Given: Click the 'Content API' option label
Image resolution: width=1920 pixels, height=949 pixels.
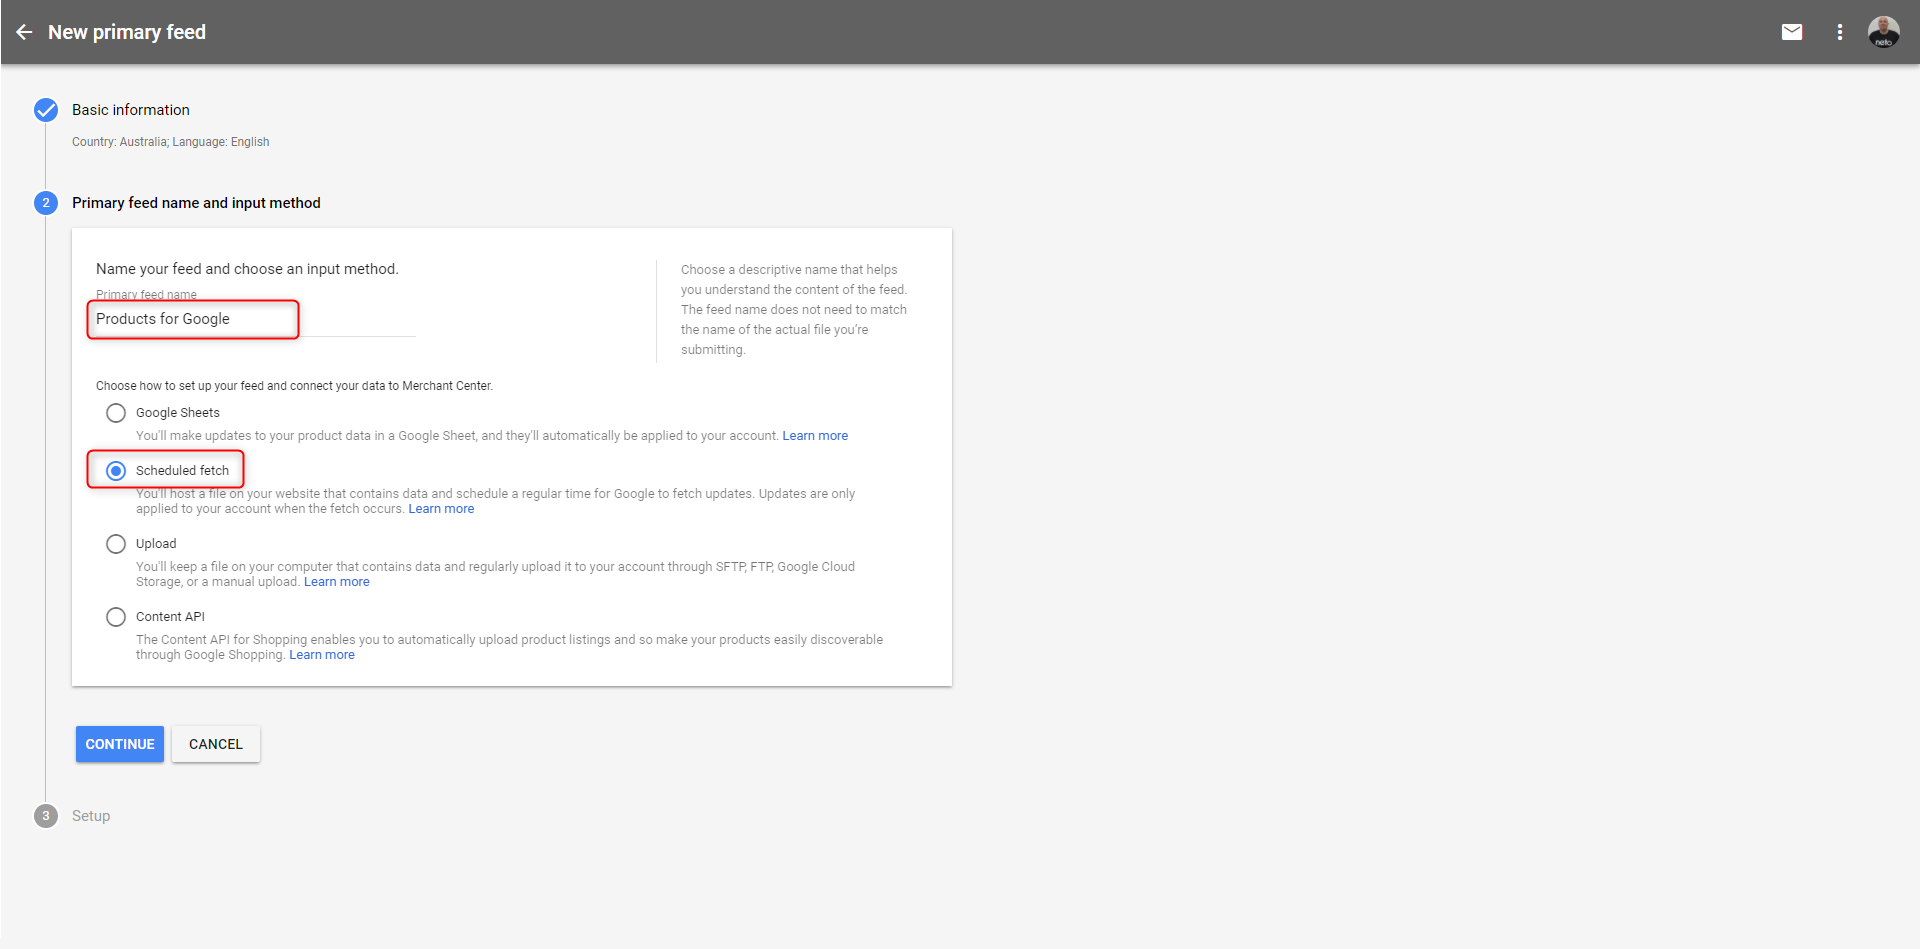Looking at the screenshot, I should click(x=171, y=617).
